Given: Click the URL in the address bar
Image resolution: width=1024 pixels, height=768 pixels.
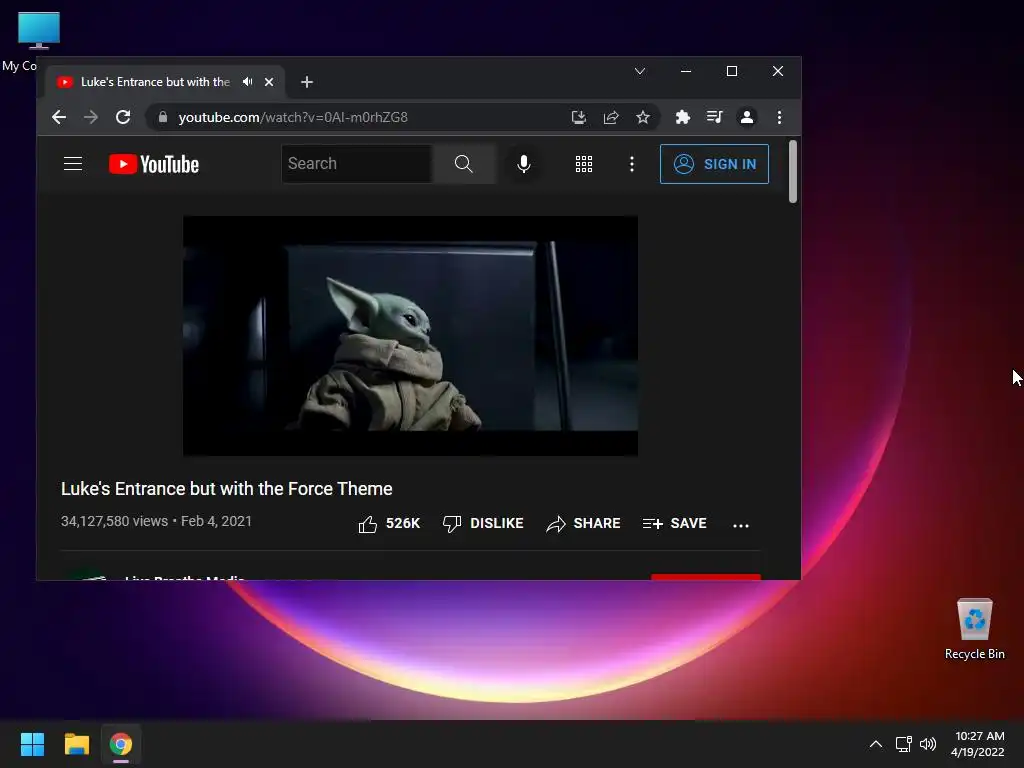Looking at the screenshot, I should click(x=293, y=118).
